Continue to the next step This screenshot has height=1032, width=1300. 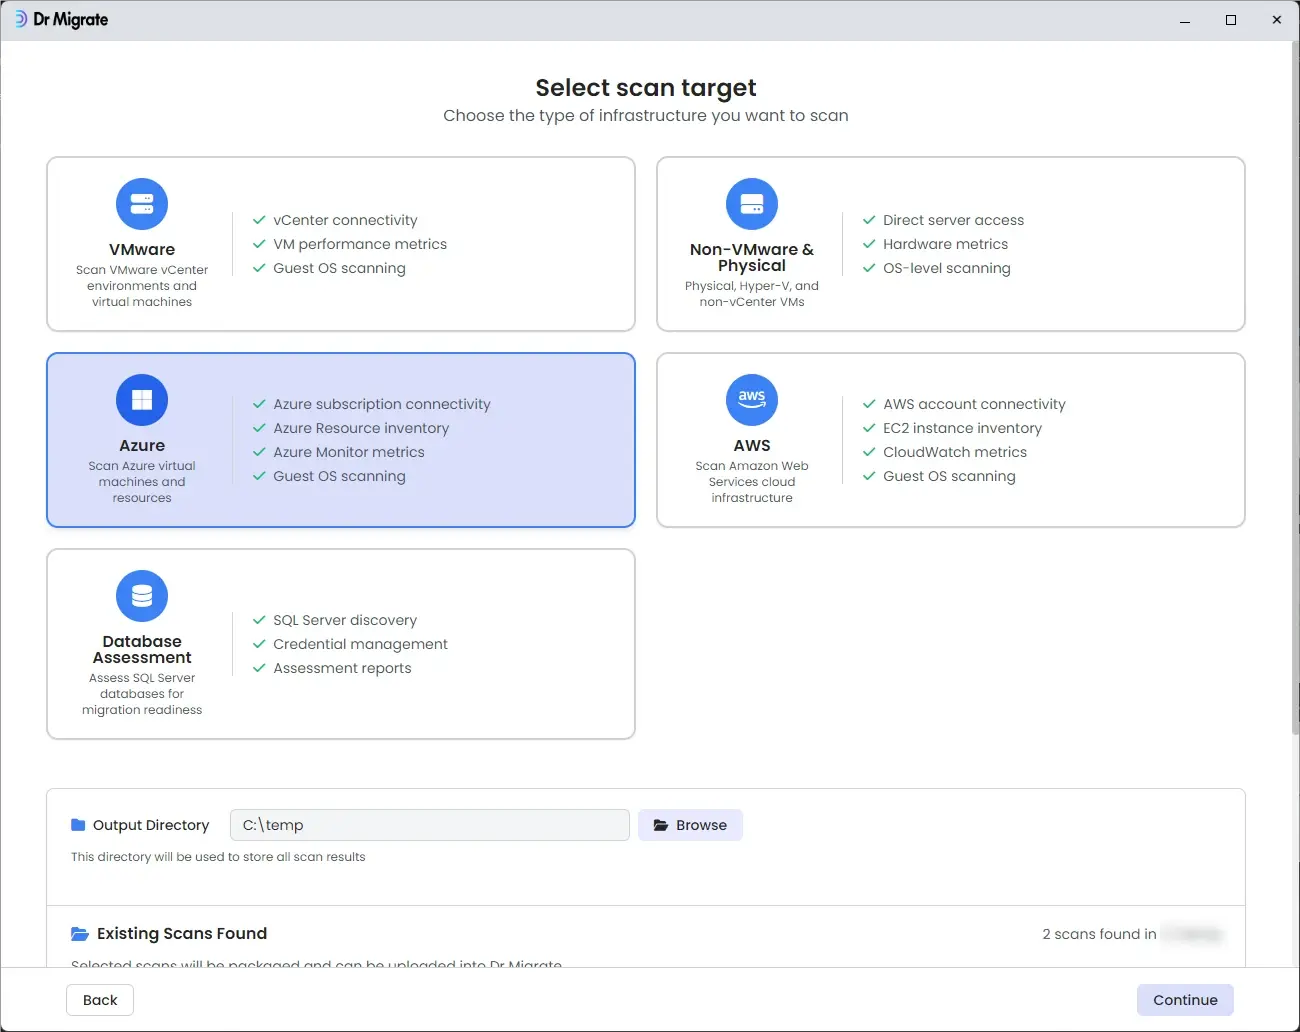pos(1185,1000)
